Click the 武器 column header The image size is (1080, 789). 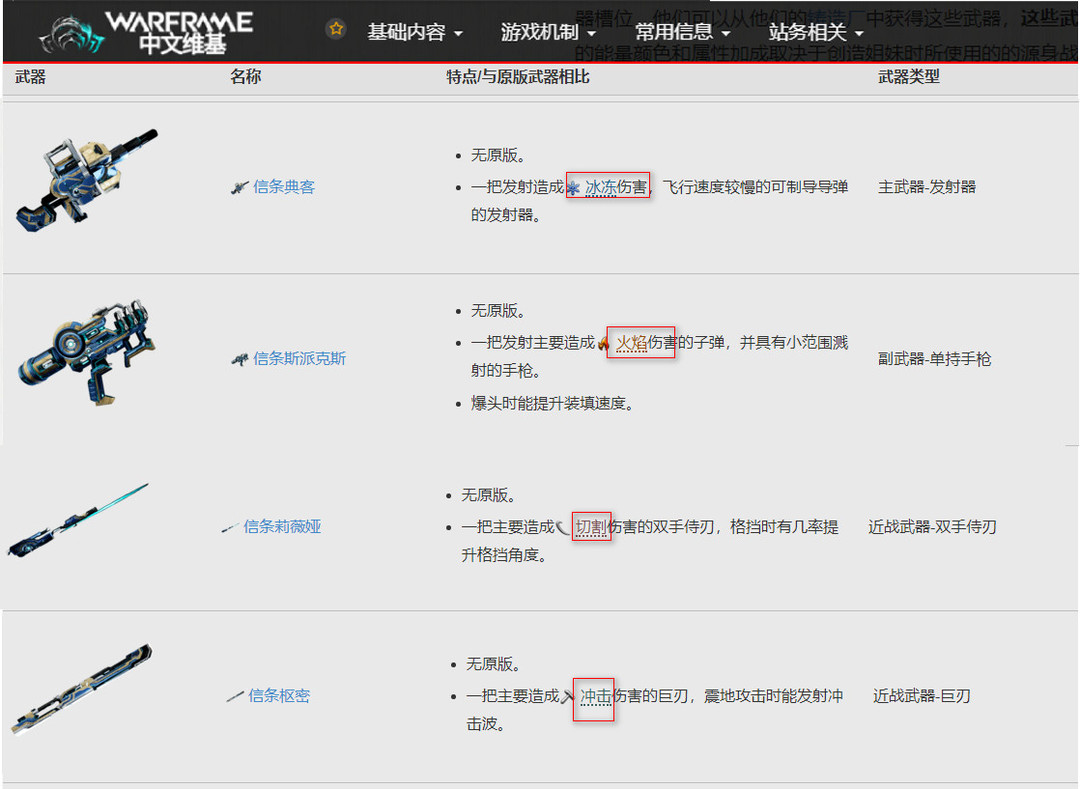(30, 76)
